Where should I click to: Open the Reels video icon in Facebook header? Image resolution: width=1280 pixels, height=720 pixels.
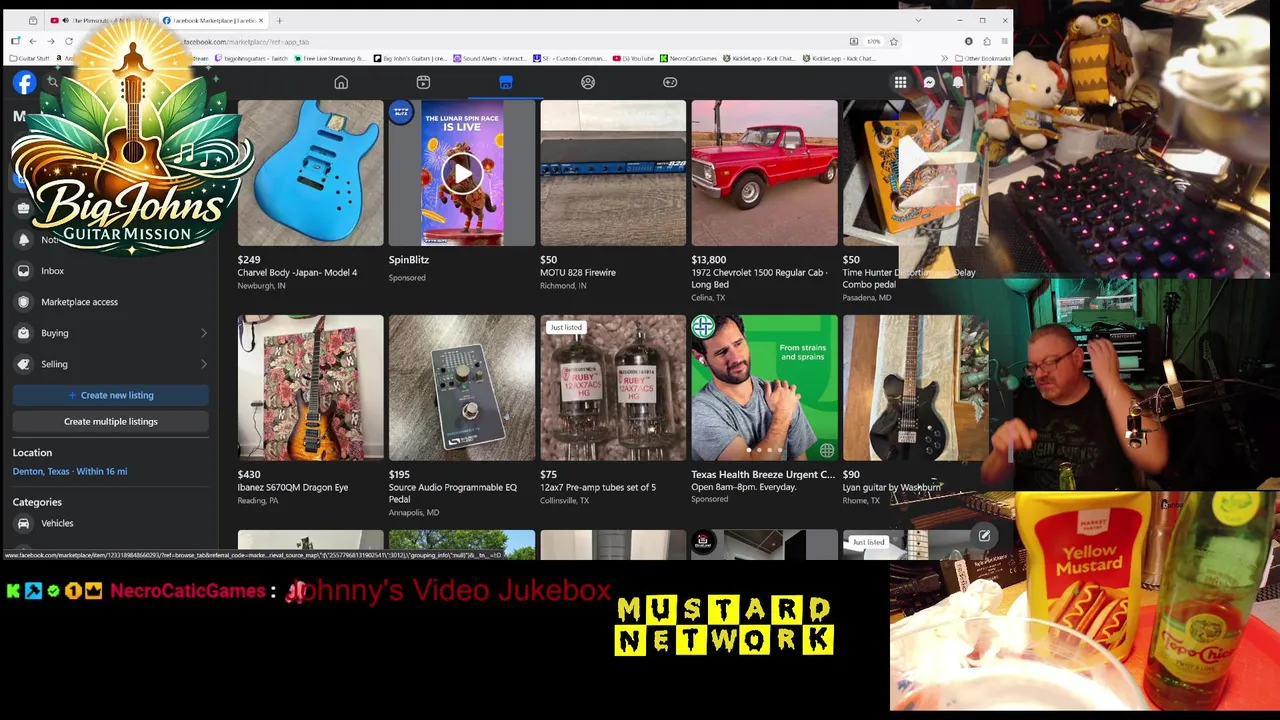pyautogui.click(x=423, y=82)
